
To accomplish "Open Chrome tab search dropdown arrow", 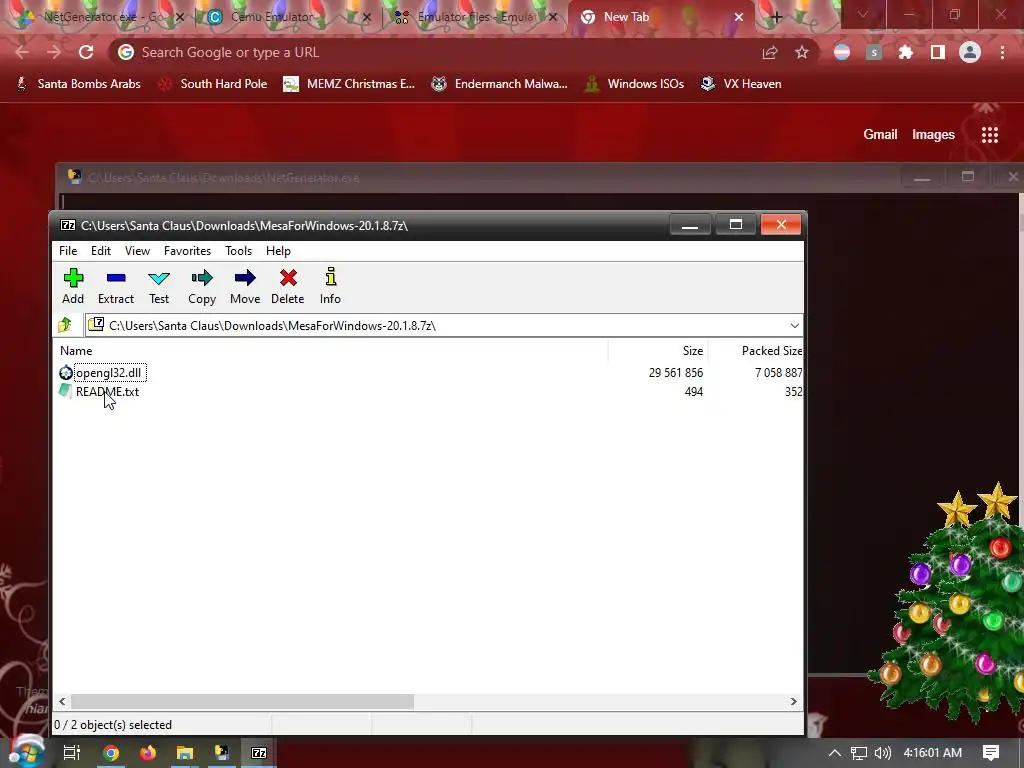I will point(863,16).
